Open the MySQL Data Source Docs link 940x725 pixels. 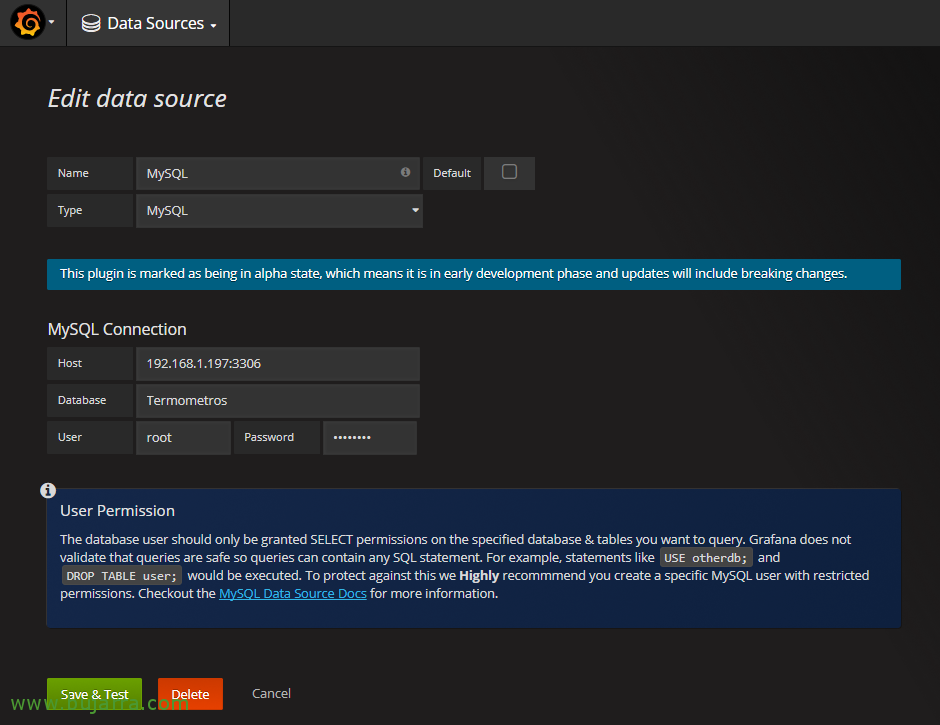pyautogui.click(x=293, y=594)
